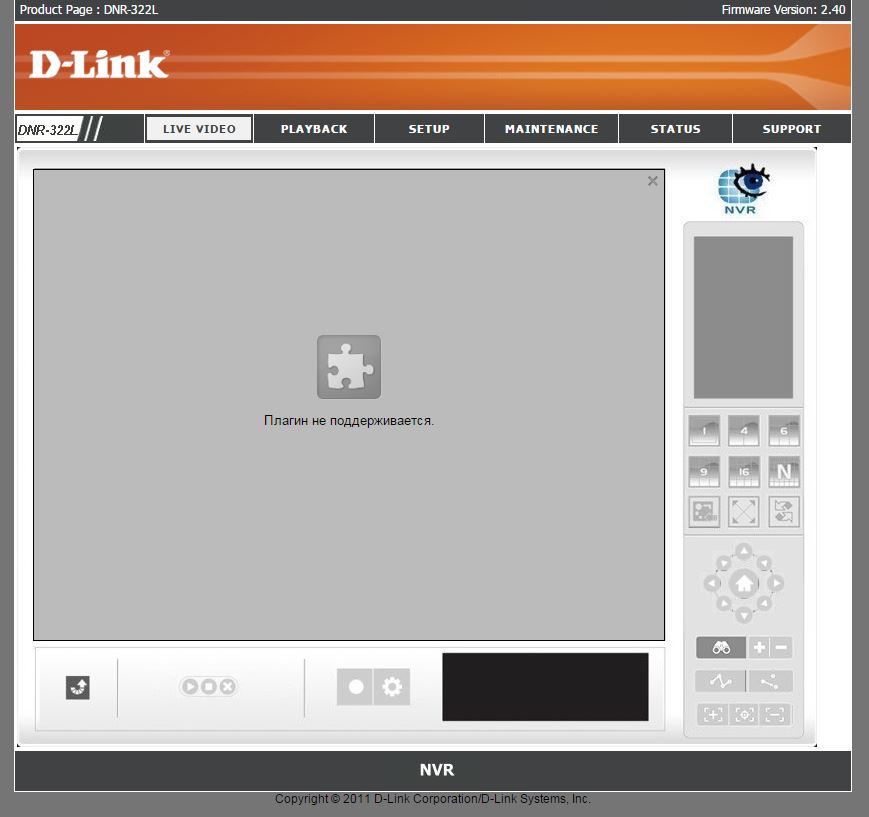
Task: Move camera down-right with diagonal PTZ arrow
Action: pyautogui.click(x=764, y=603)
